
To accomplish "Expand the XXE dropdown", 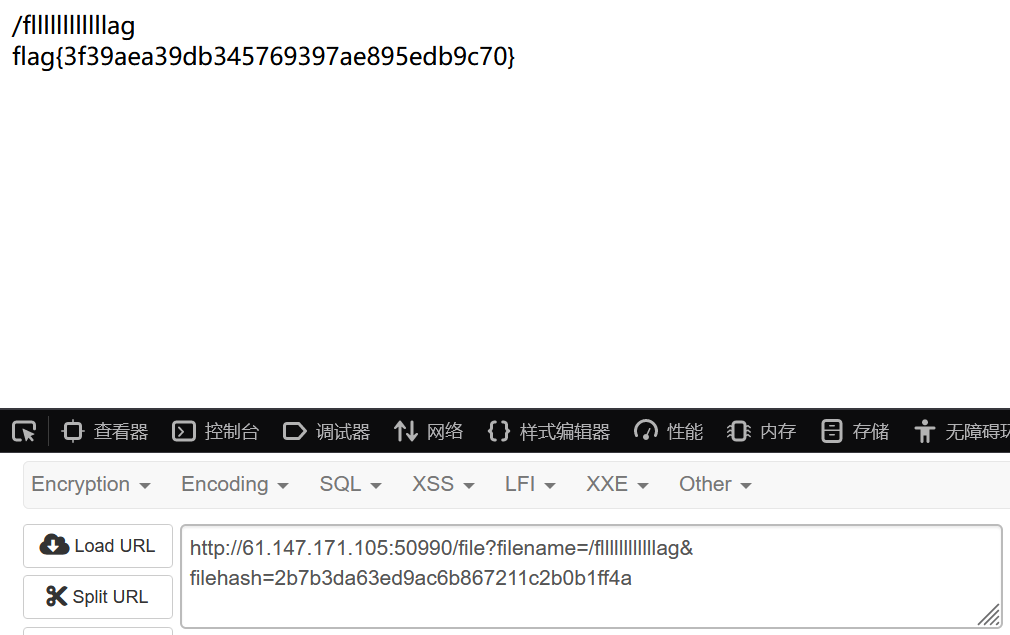I will pos(617,484).
